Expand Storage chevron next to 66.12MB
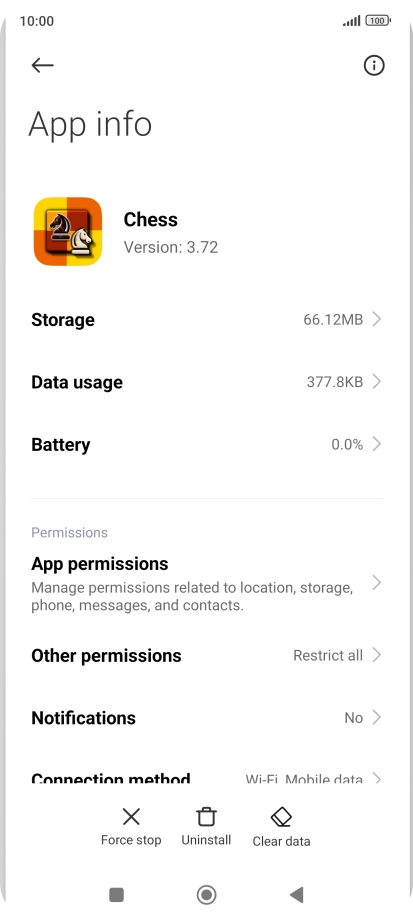Image resolution: width=413 pixels, height=920 pixels. point(377,319)
